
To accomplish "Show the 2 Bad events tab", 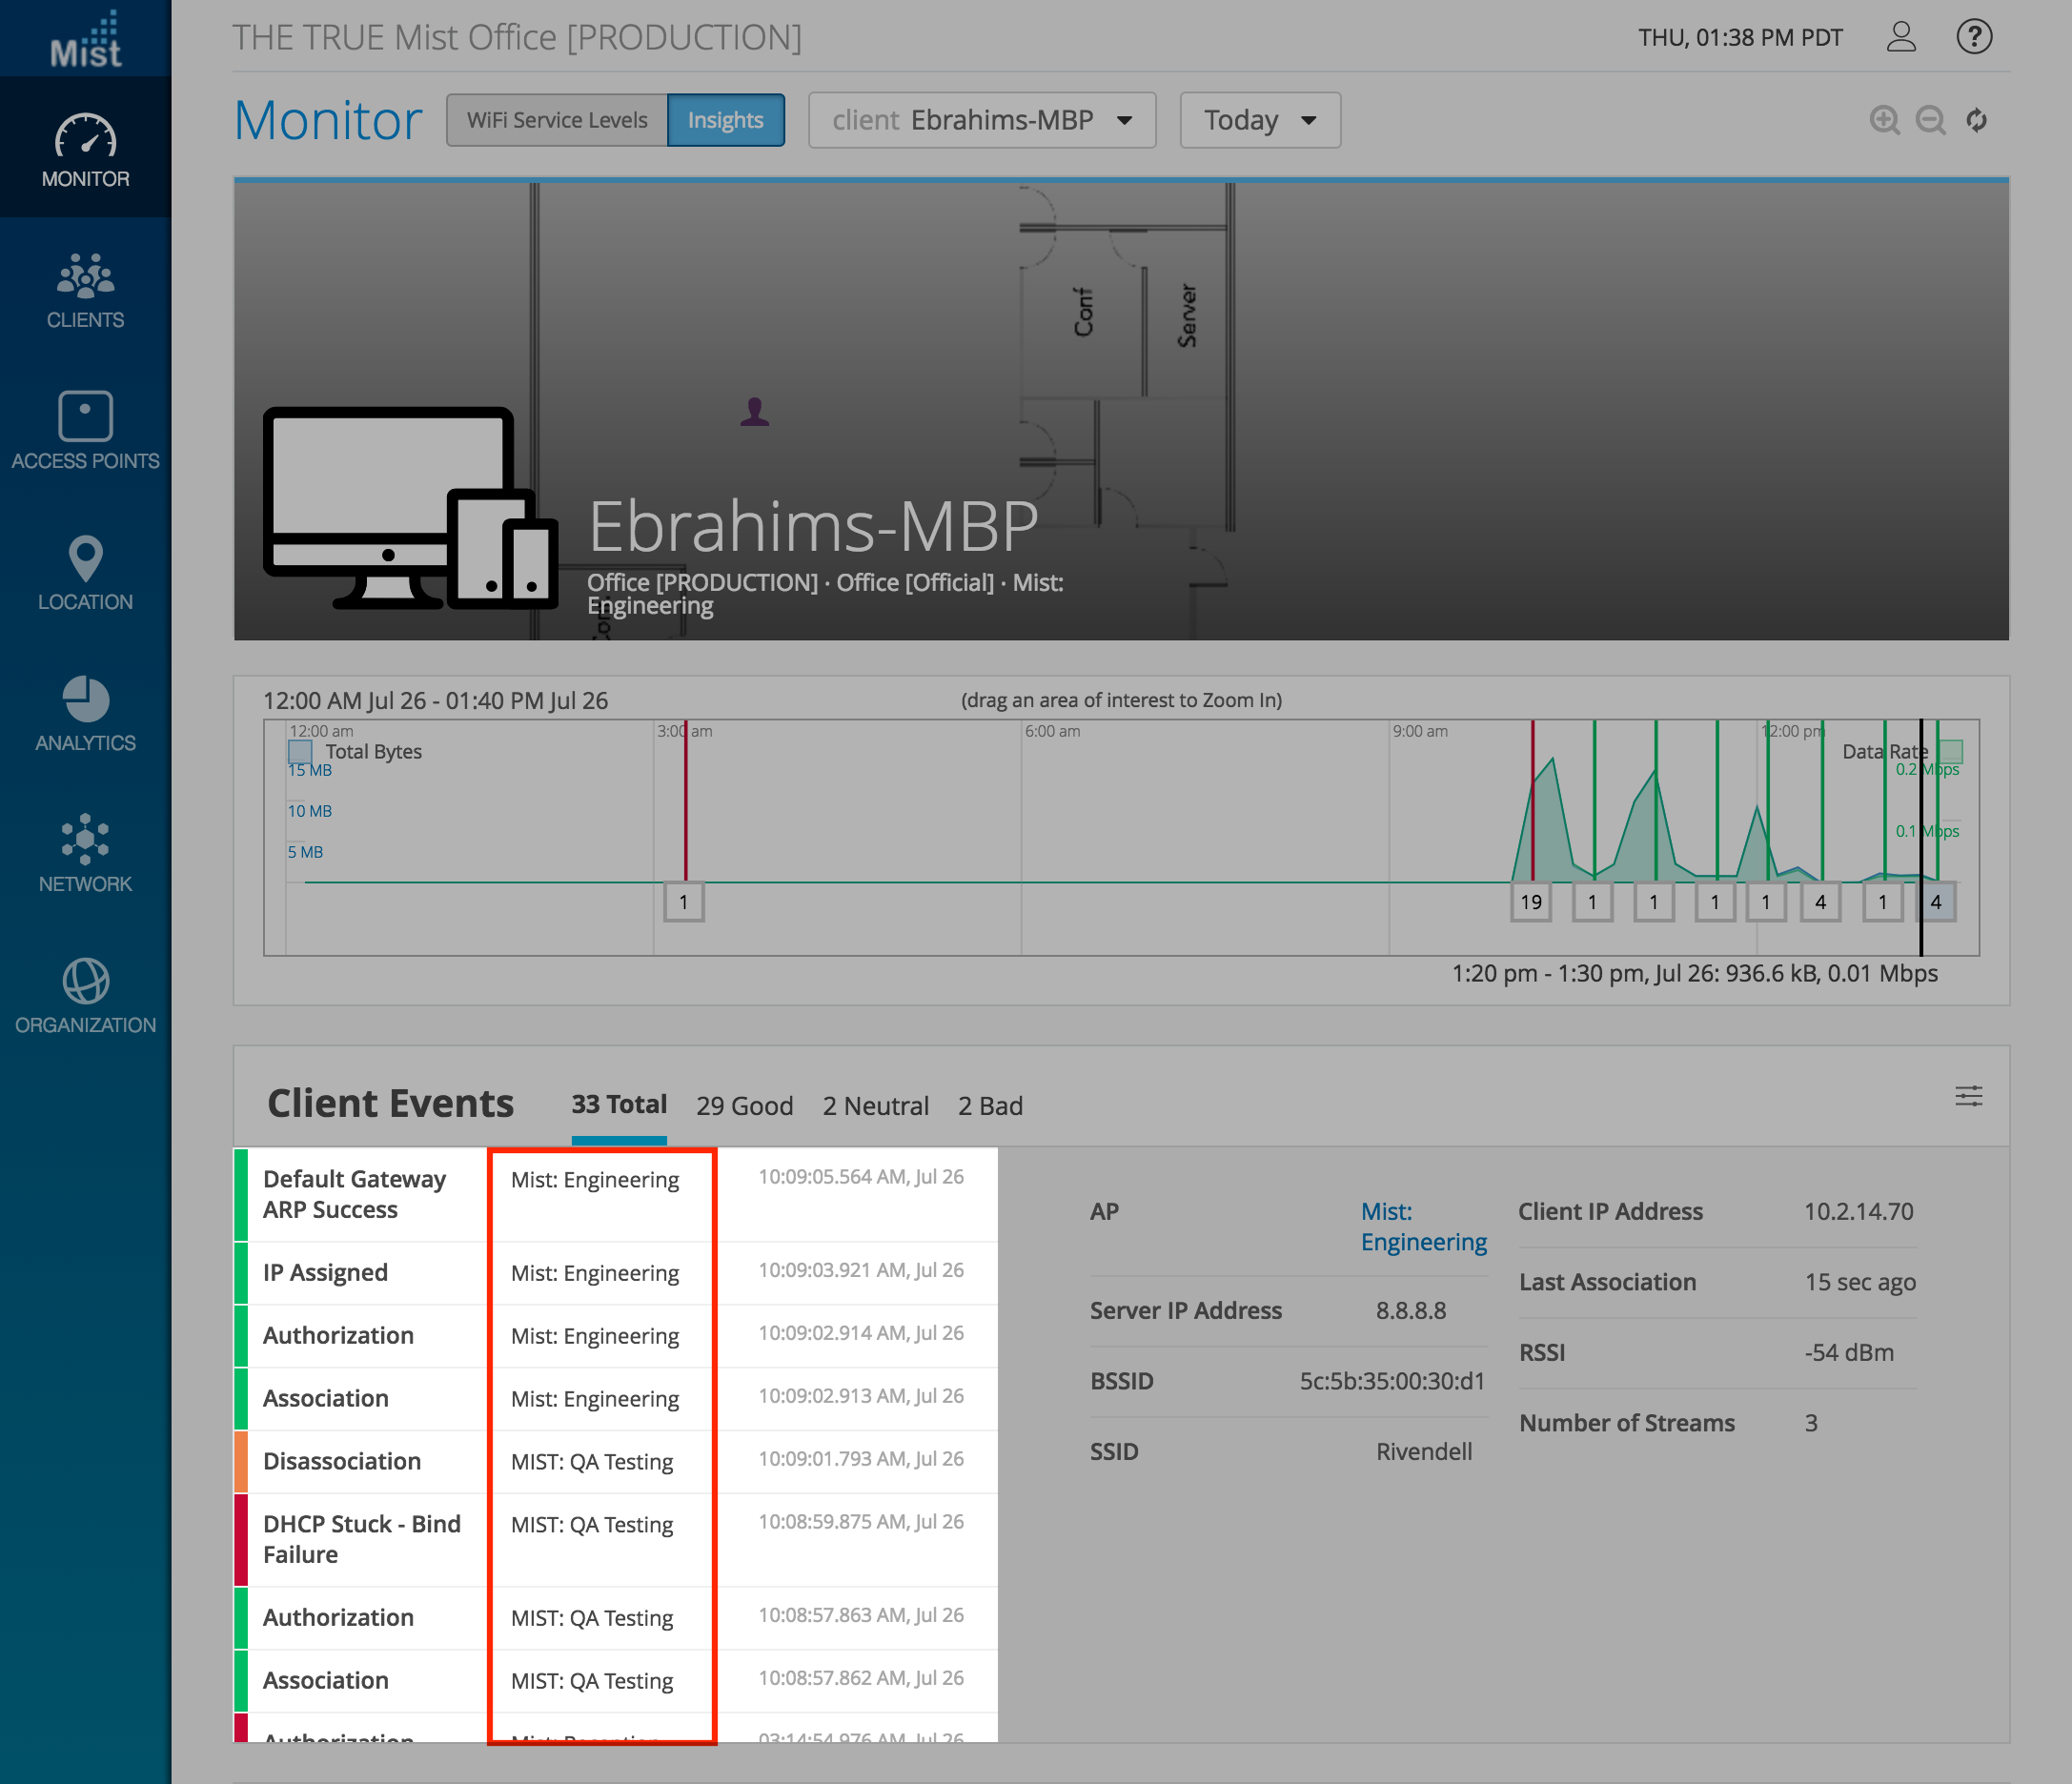I will (x=990, y=1105).
